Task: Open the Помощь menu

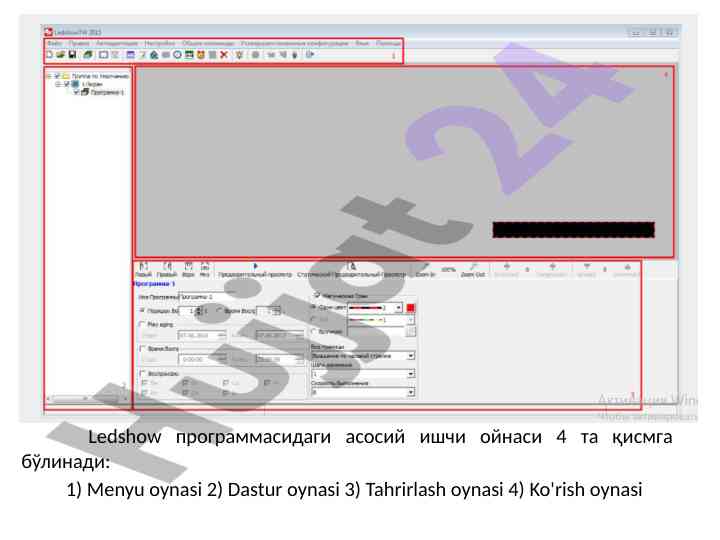Action: tap(388, 43)
